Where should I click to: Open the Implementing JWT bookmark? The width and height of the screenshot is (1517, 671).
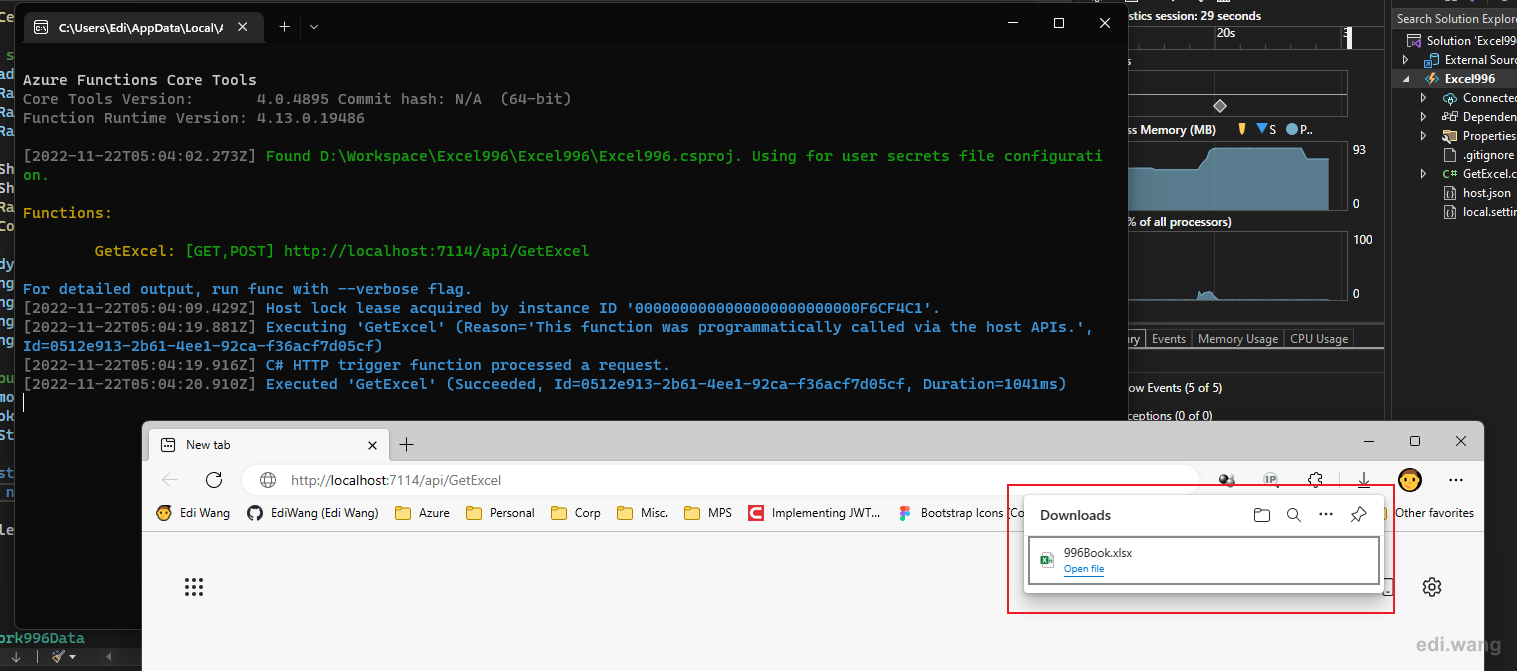[814, 513]
